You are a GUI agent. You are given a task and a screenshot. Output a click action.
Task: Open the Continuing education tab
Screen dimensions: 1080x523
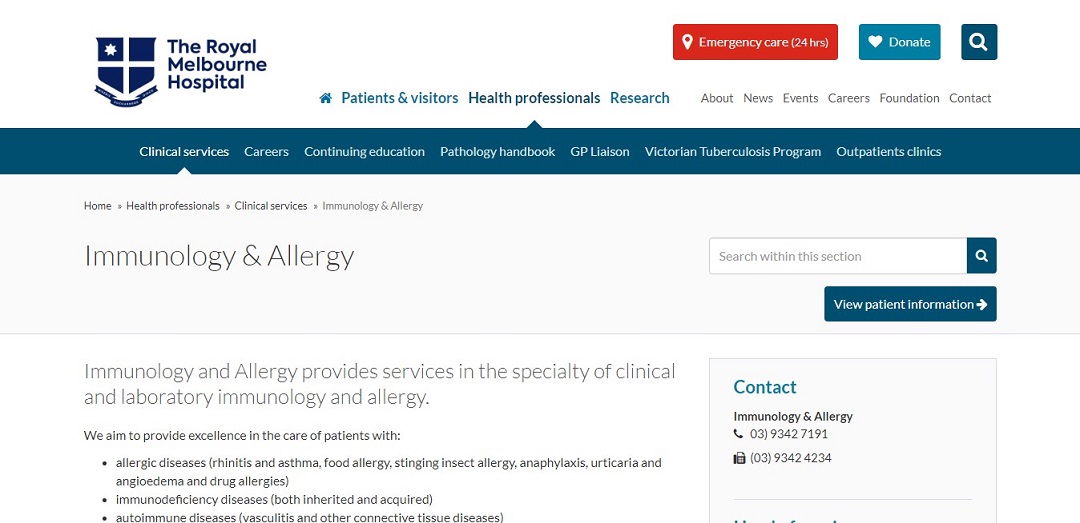(364, 152)
